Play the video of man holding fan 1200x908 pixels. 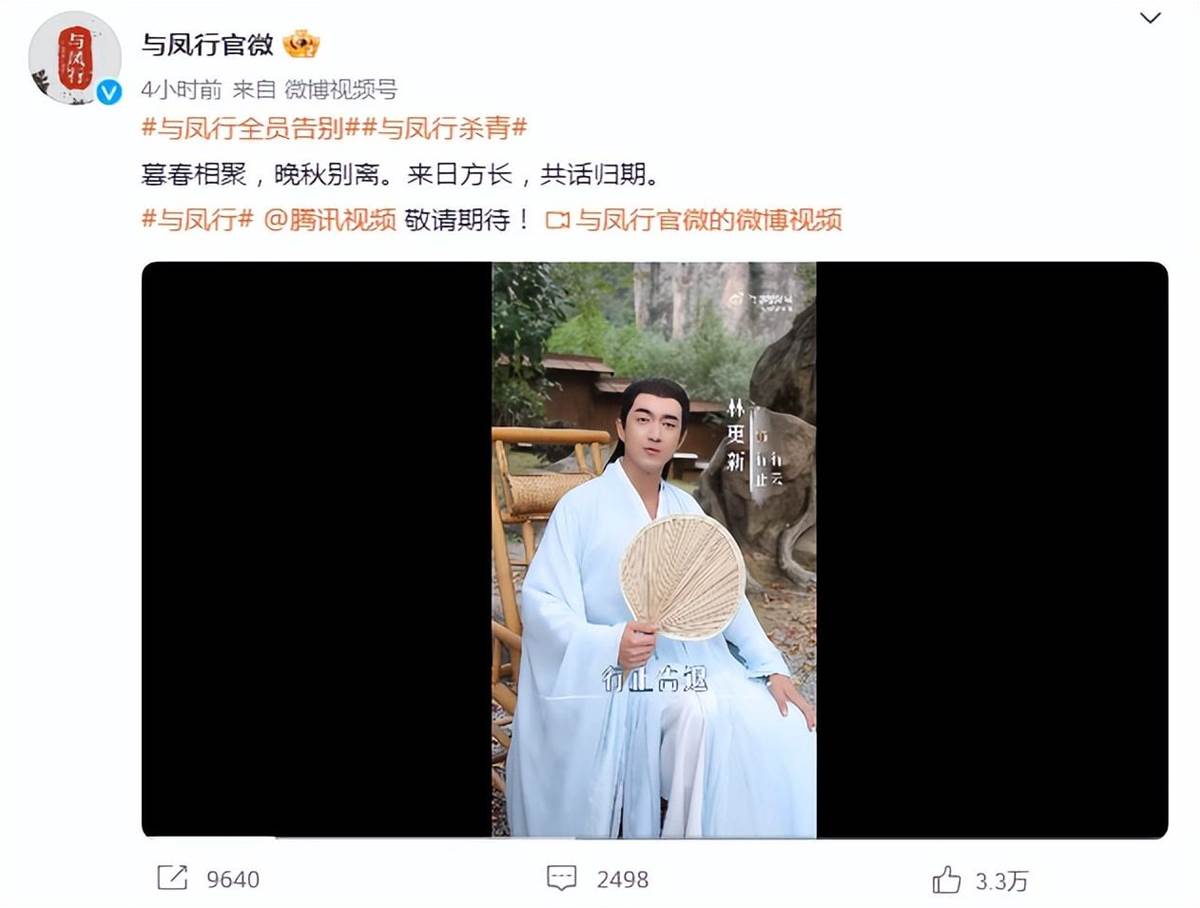654,550
